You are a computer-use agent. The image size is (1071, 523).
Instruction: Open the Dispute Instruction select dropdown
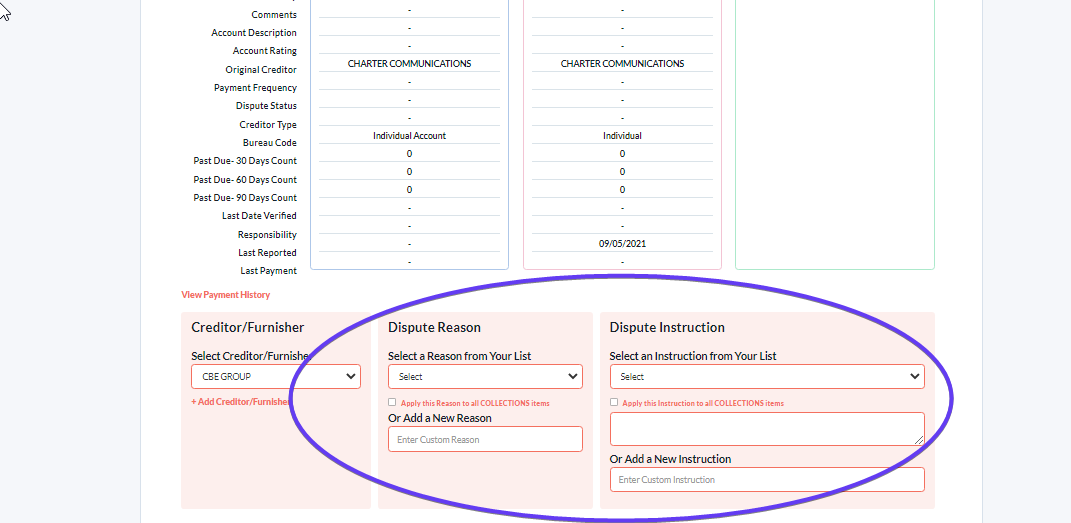point(766,376)
